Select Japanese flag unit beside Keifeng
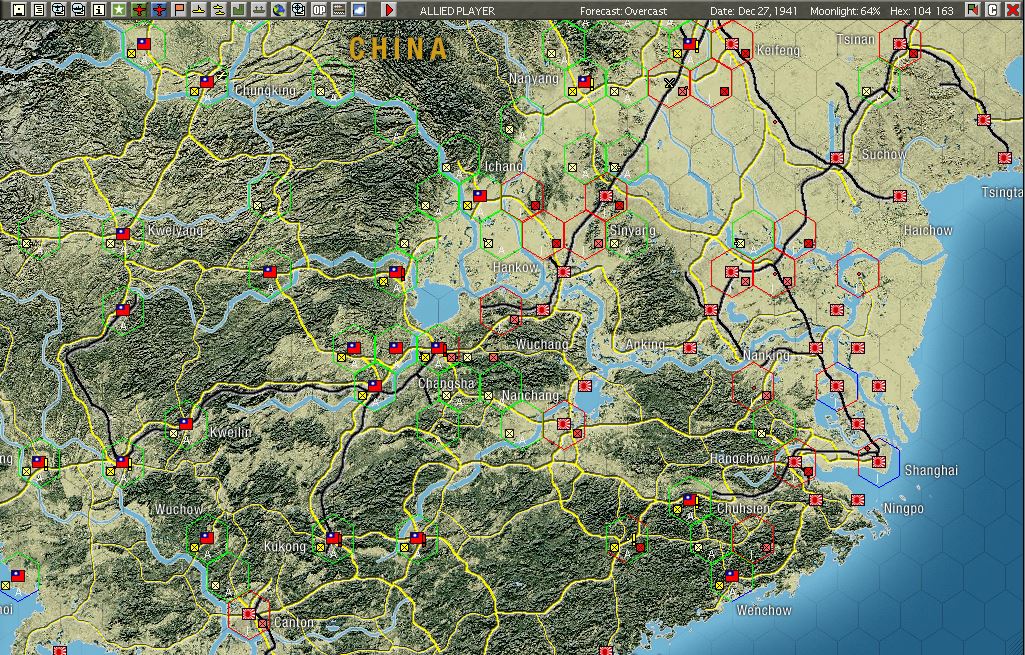This screenshot has height=655, width=1025. click(x=731, y=44)
